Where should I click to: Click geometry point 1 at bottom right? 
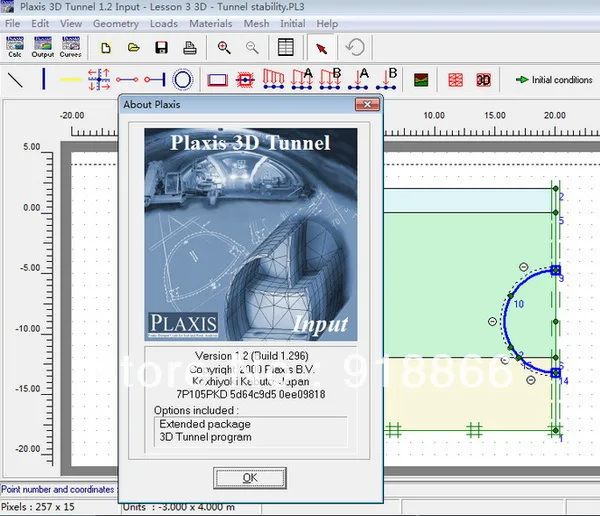click(556, 431)
